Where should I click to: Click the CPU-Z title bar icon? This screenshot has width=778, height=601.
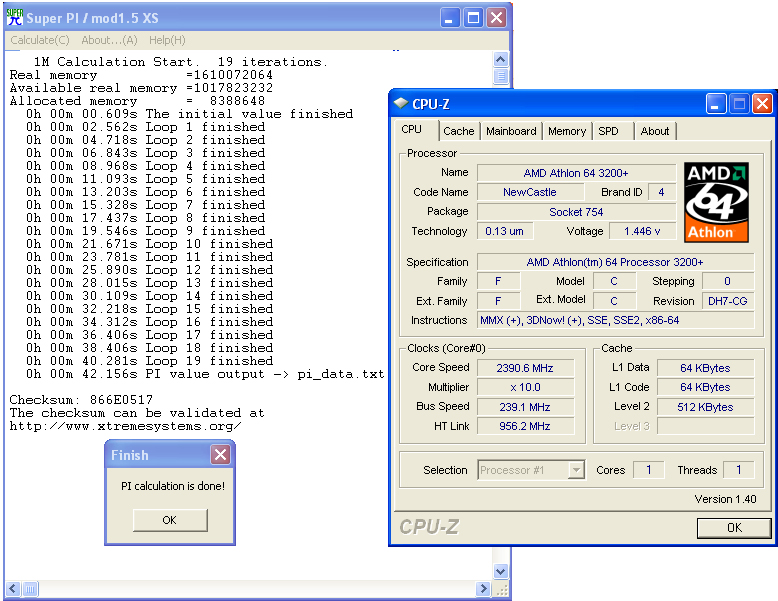click(x=400, y=103)
